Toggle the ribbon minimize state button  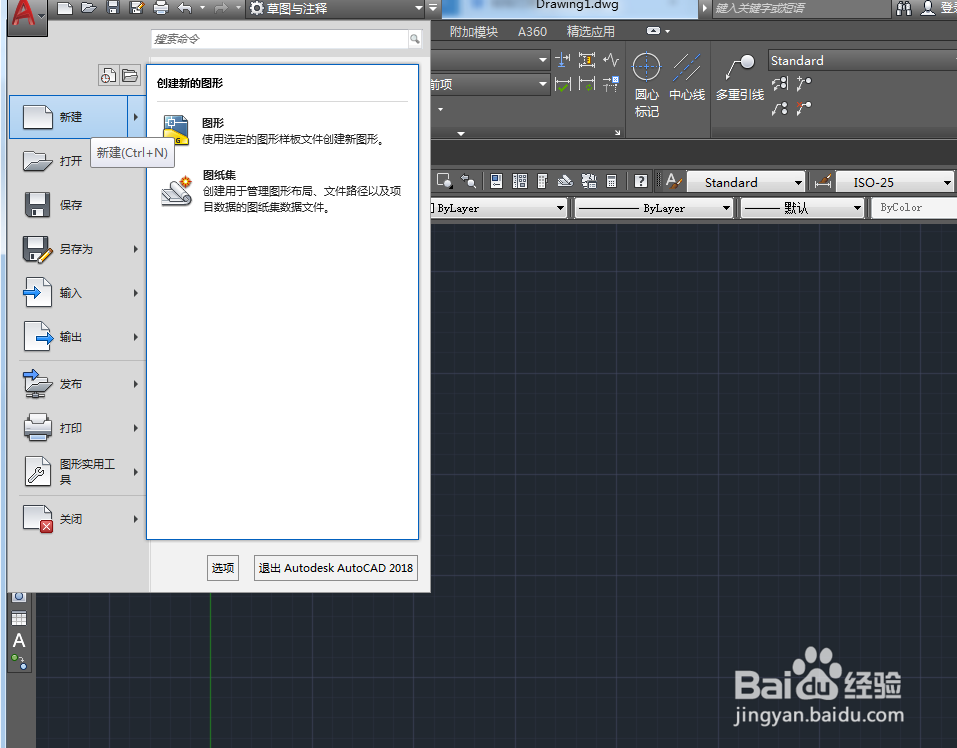(654, 31)
